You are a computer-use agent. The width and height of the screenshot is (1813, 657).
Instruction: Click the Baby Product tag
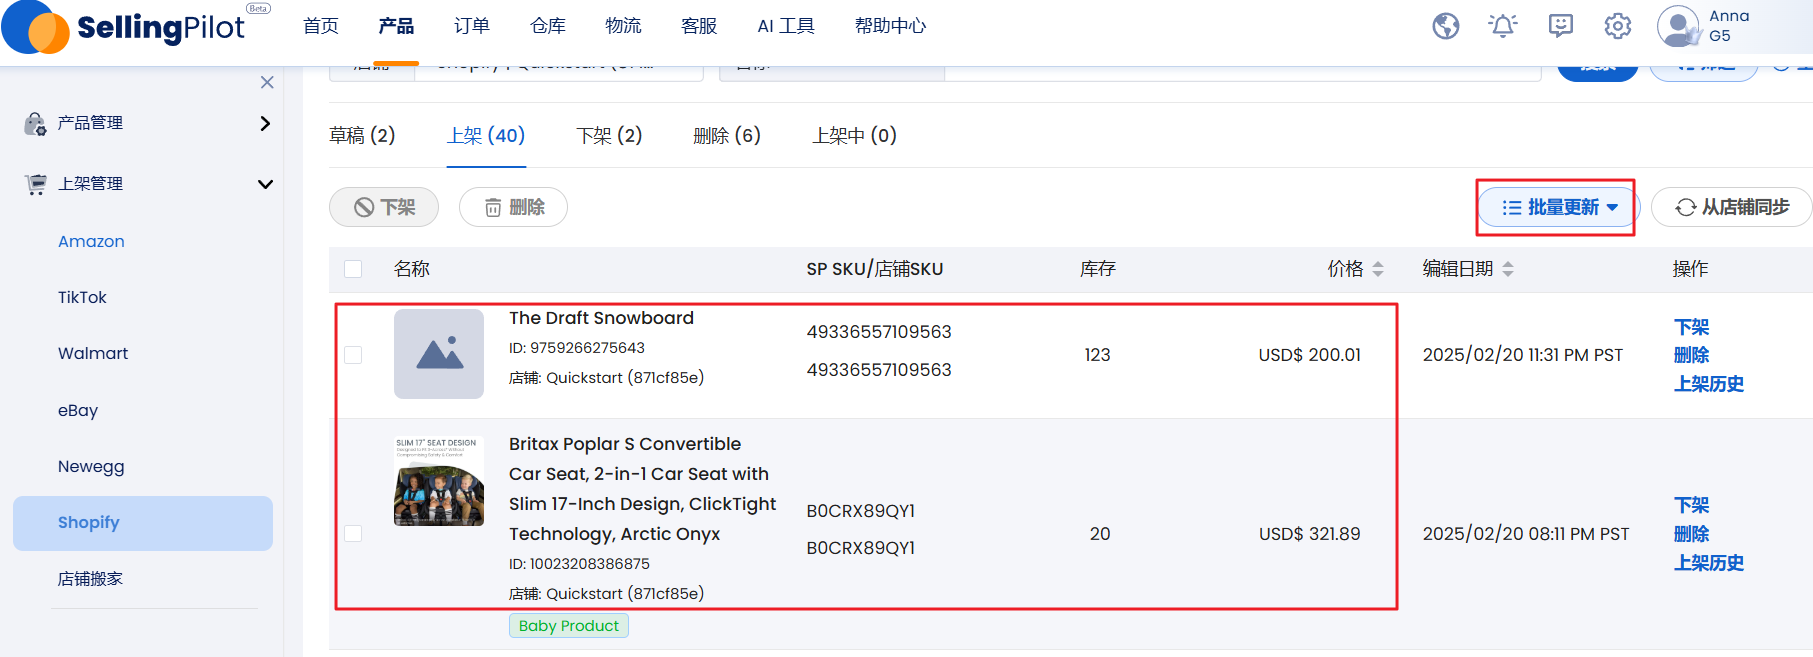[x=569, y=626]
